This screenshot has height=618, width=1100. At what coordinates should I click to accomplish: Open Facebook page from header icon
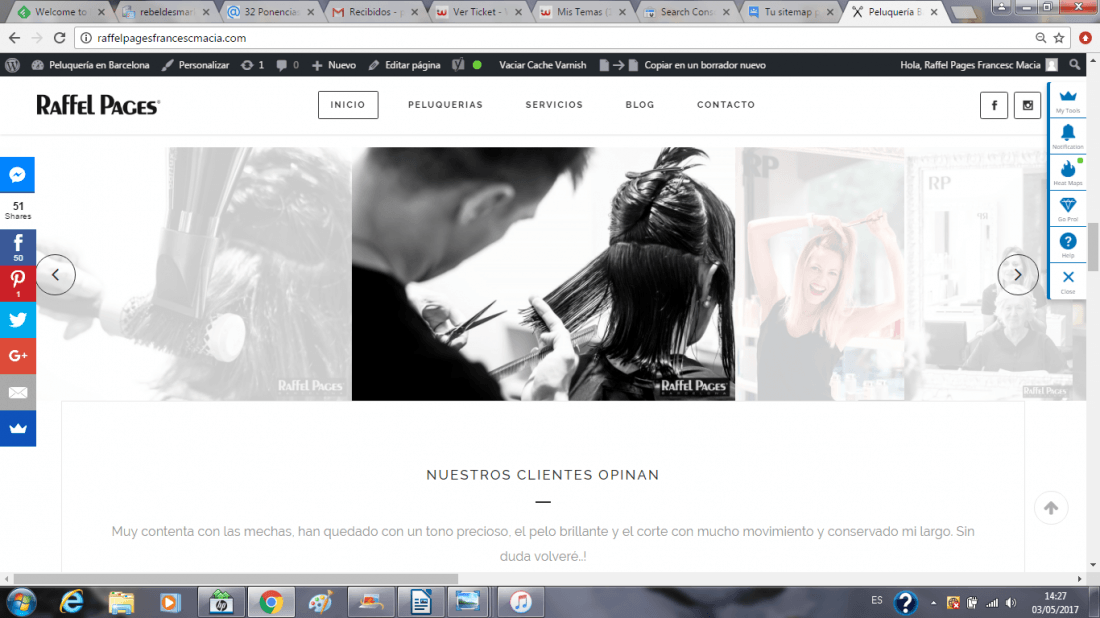993,105
